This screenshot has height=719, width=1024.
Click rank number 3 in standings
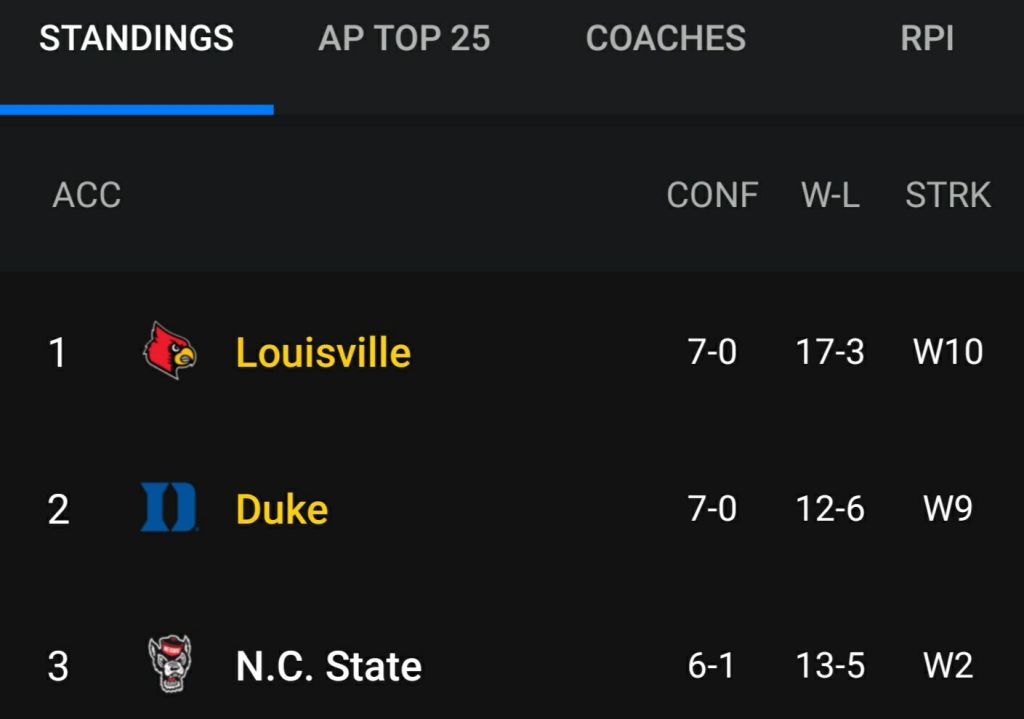click(x=58, y=666)
